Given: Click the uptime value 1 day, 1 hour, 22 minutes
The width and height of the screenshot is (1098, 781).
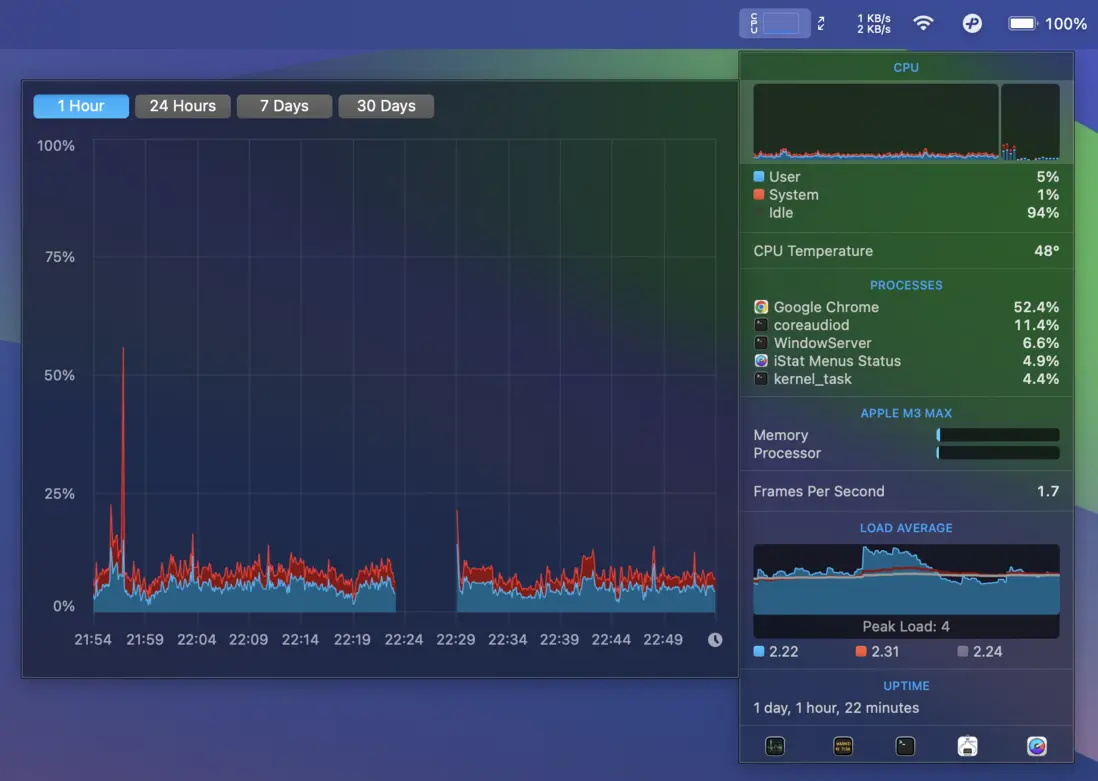Looking at the screenshot, I should click(836, 707).
